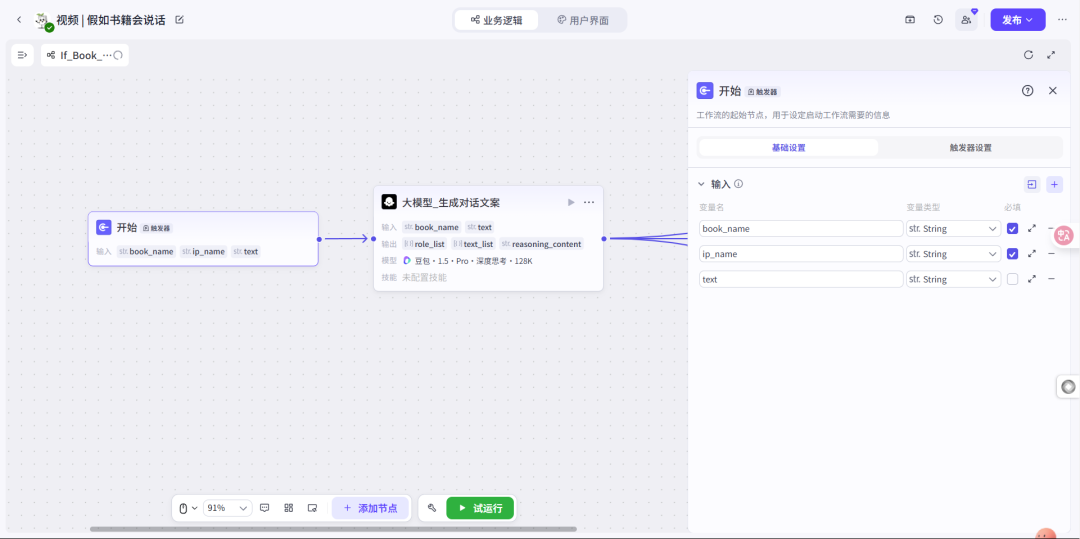Open the version history clock icon

click(938, 20)
